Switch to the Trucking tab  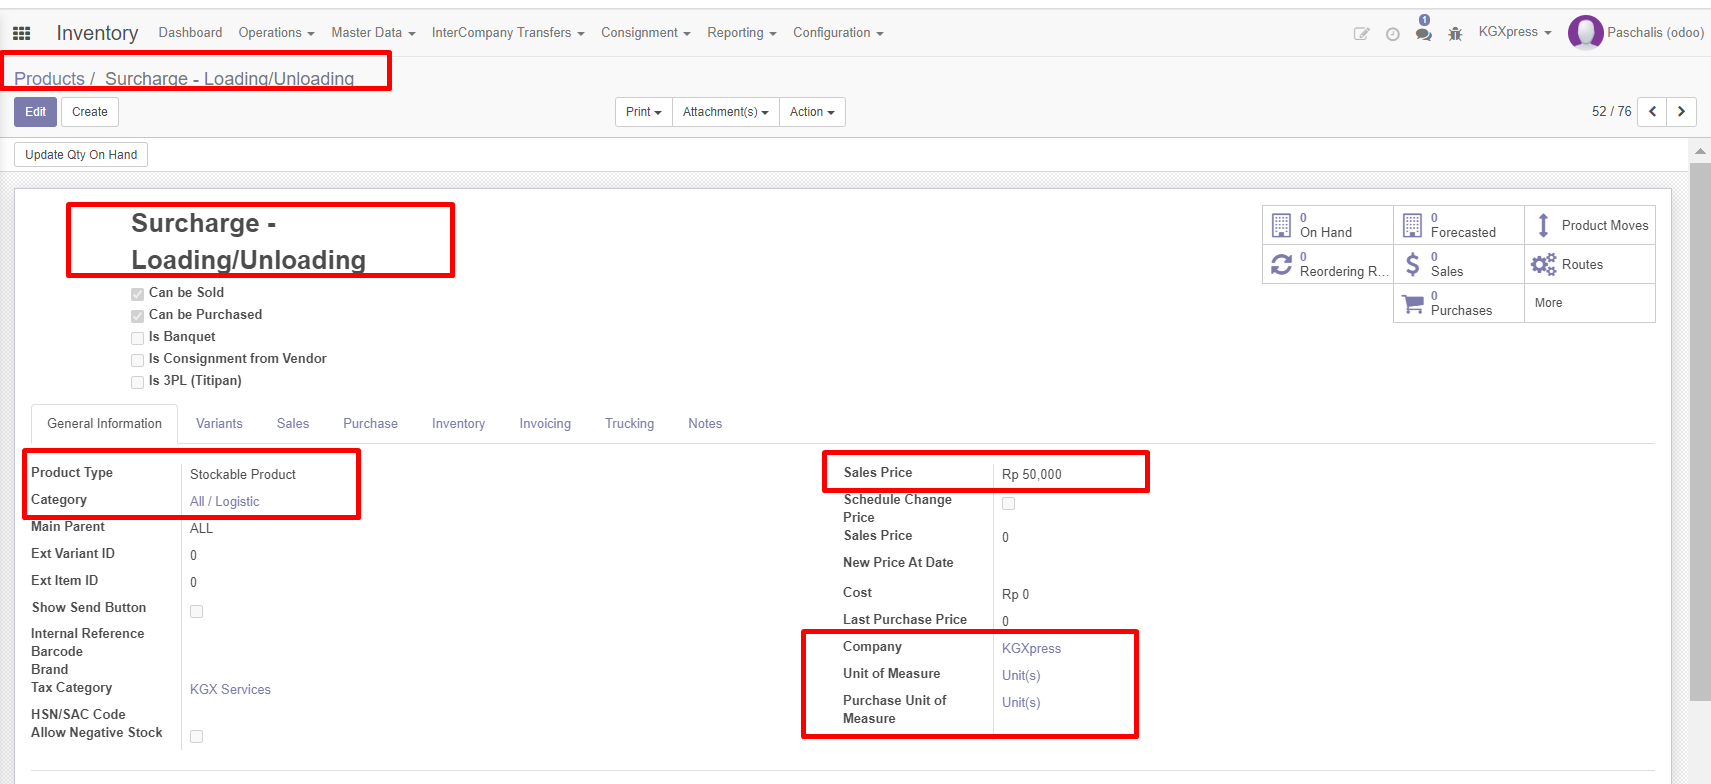click(x=629, y=424)
